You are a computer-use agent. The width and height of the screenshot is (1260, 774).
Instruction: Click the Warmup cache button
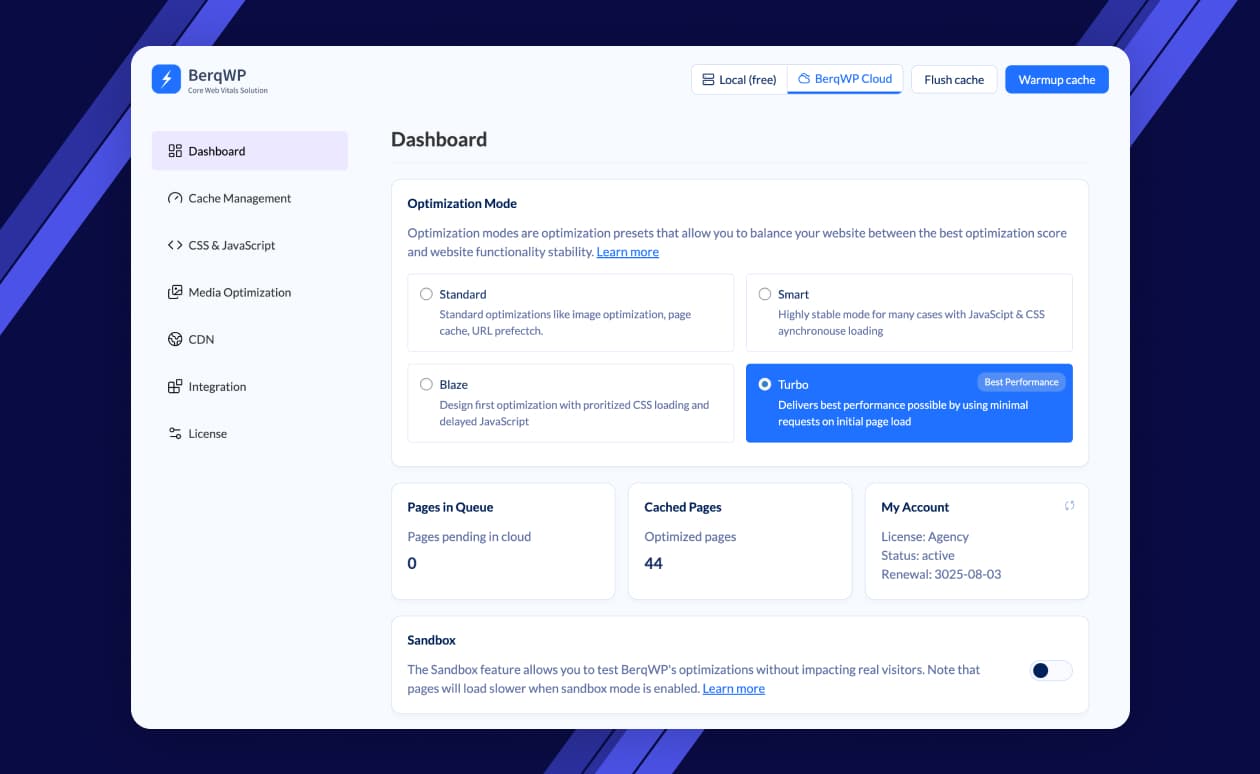(1057, 79)
